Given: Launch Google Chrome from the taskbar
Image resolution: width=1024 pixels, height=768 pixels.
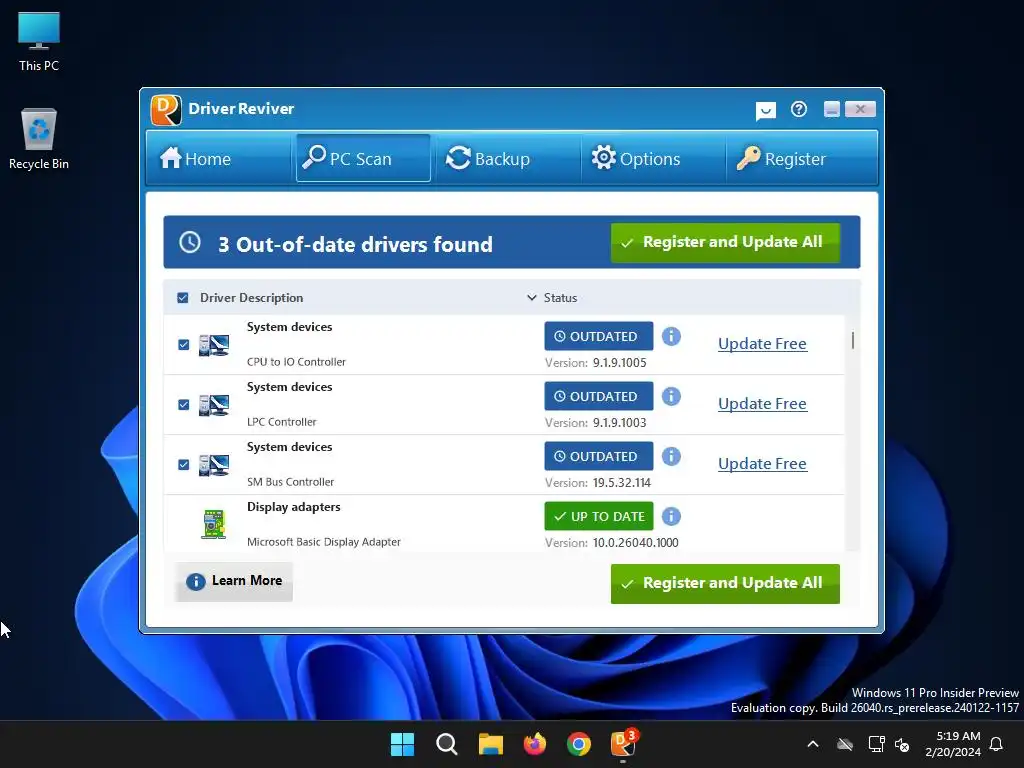Looking at the screenshot, I should 579,744.
